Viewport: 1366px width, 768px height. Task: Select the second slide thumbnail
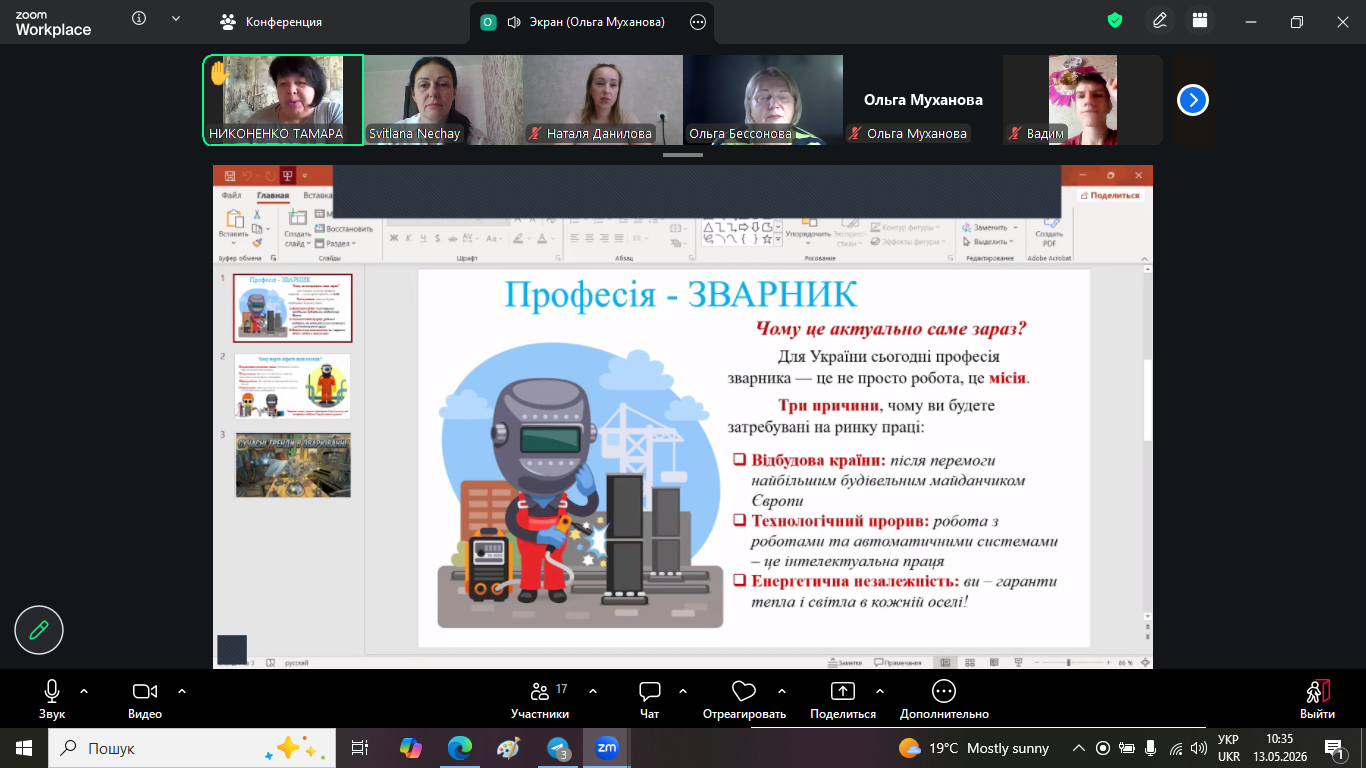click(293, 386)
